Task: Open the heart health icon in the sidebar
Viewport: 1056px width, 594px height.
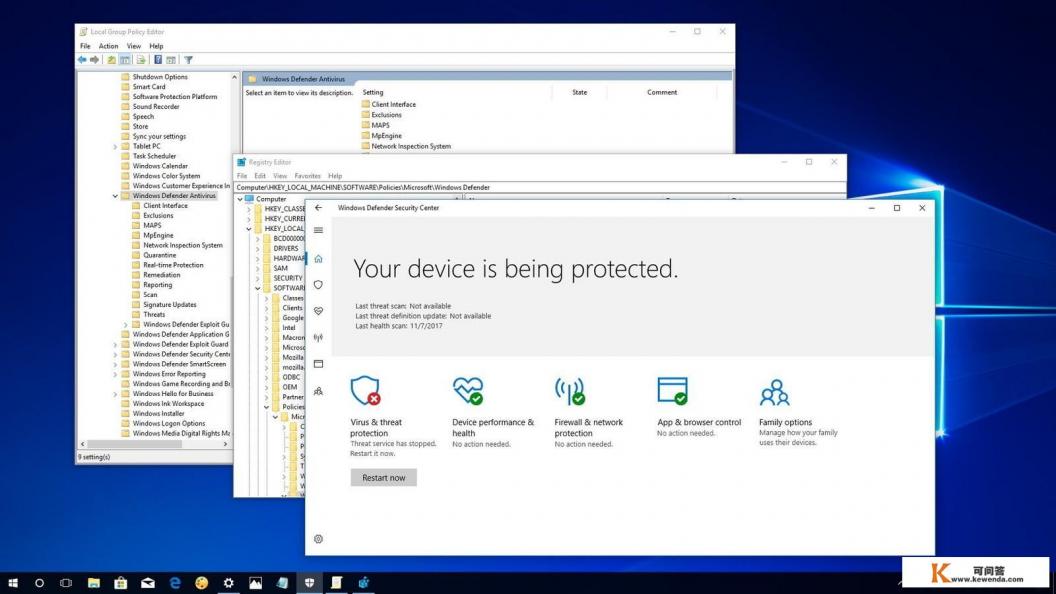Action: tap(319, 311)
